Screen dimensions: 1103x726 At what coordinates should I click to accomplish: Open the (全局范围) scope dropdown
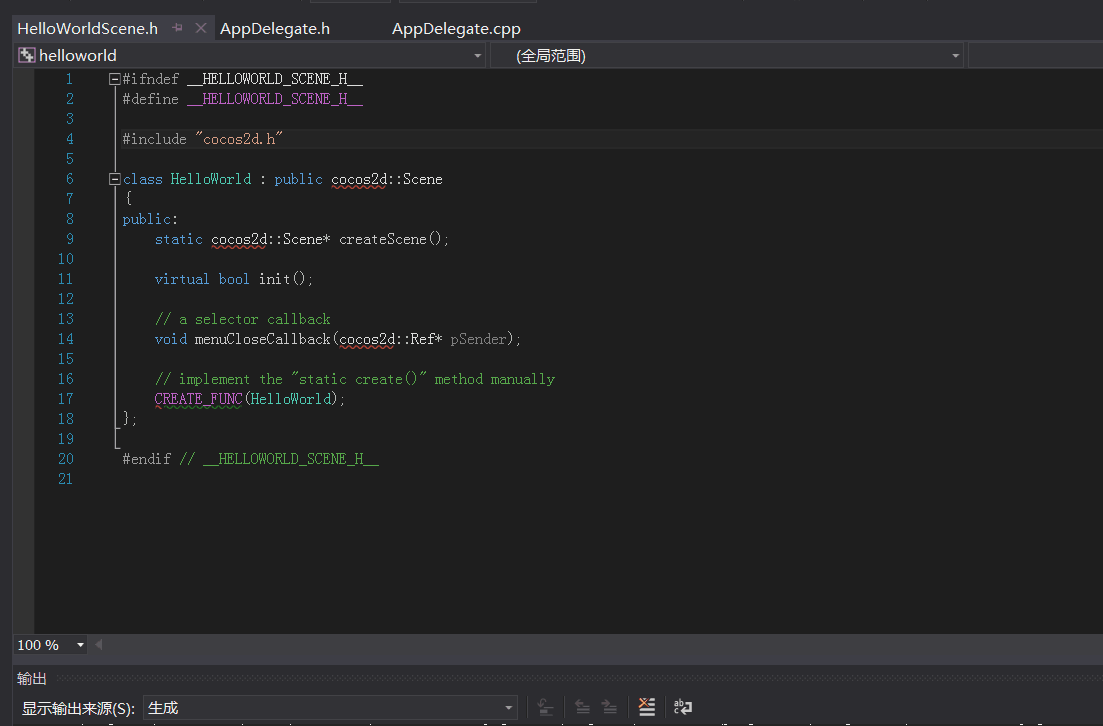tap(955, 56)
